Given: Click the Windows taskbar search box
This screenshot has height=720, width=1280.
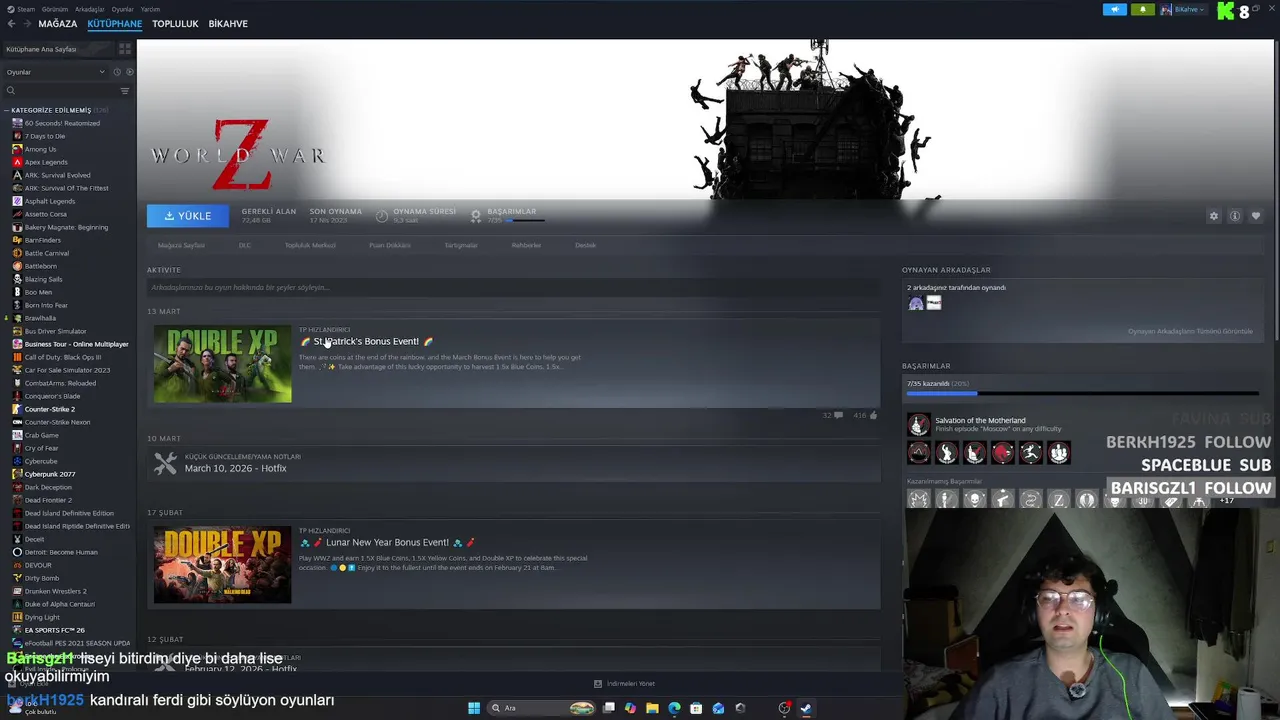Looking at the screenshot, I should 541,708.
